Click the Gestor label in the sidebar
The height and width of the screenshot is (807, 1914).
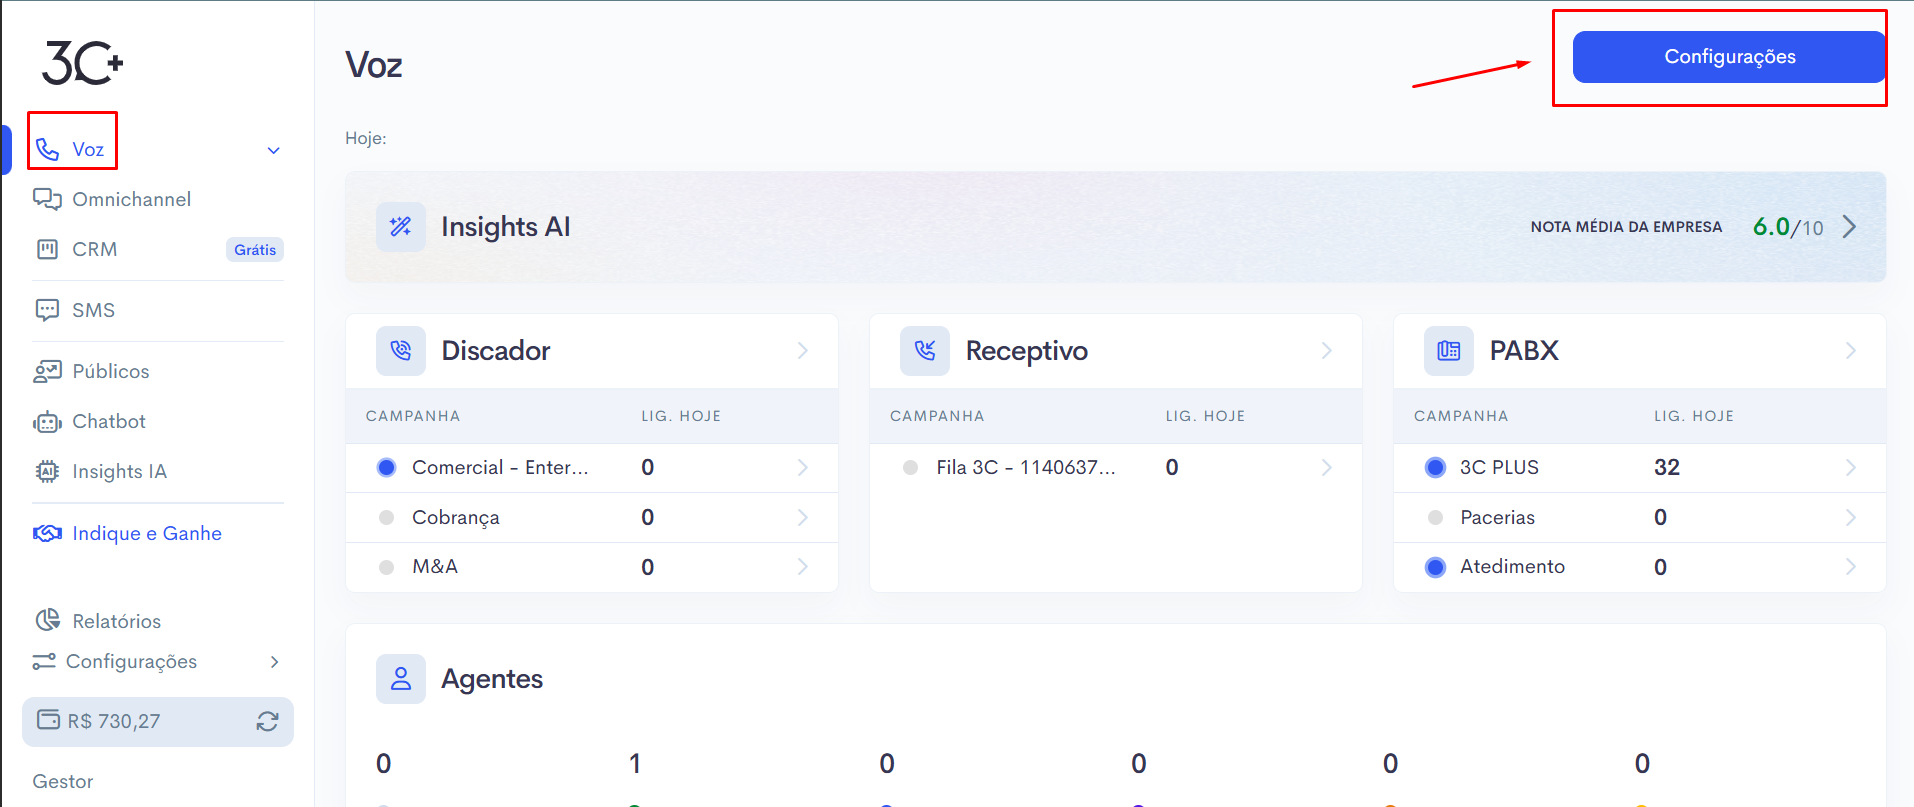point(63,781)
